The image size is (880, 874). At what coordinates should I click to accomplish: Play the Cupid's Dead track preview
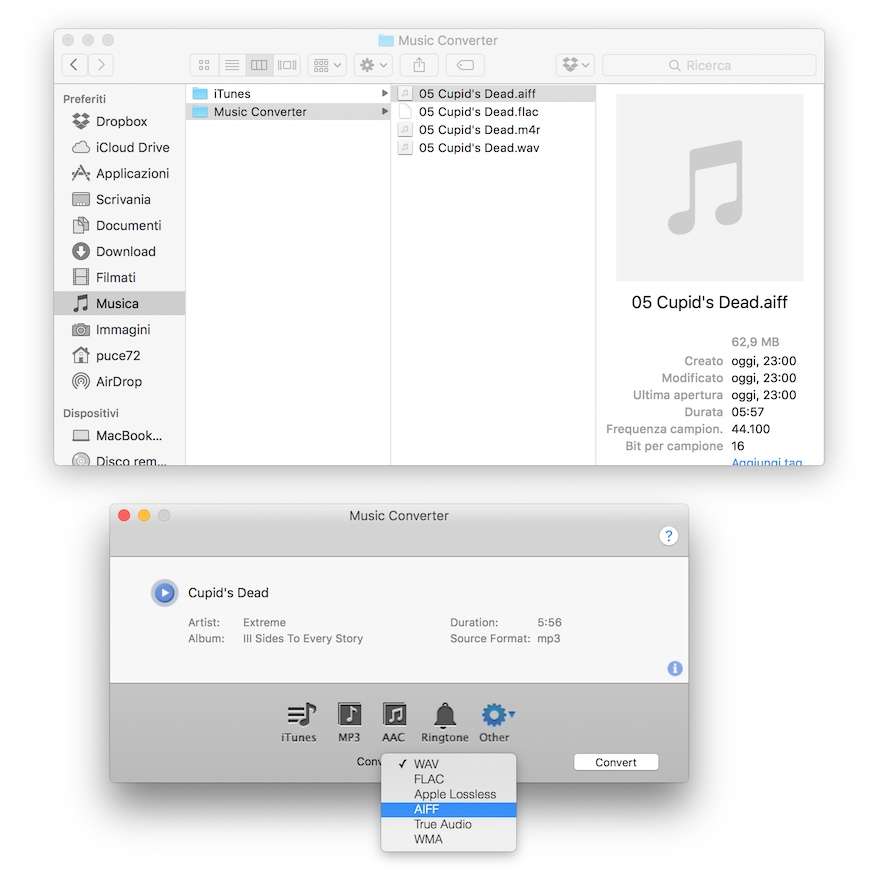(x=164, y=593)
